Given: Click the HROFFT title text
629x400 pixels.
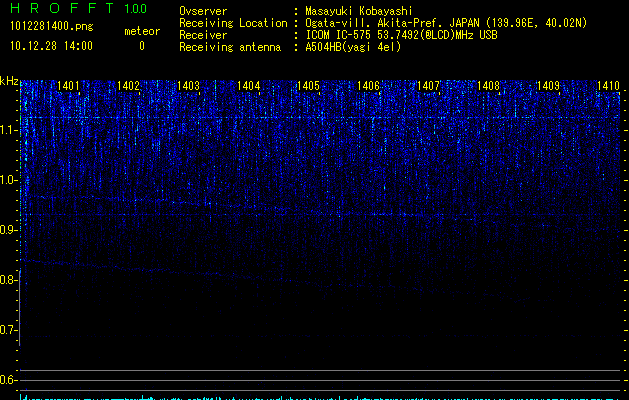Looking at the screenshot, I should [63, 8].
